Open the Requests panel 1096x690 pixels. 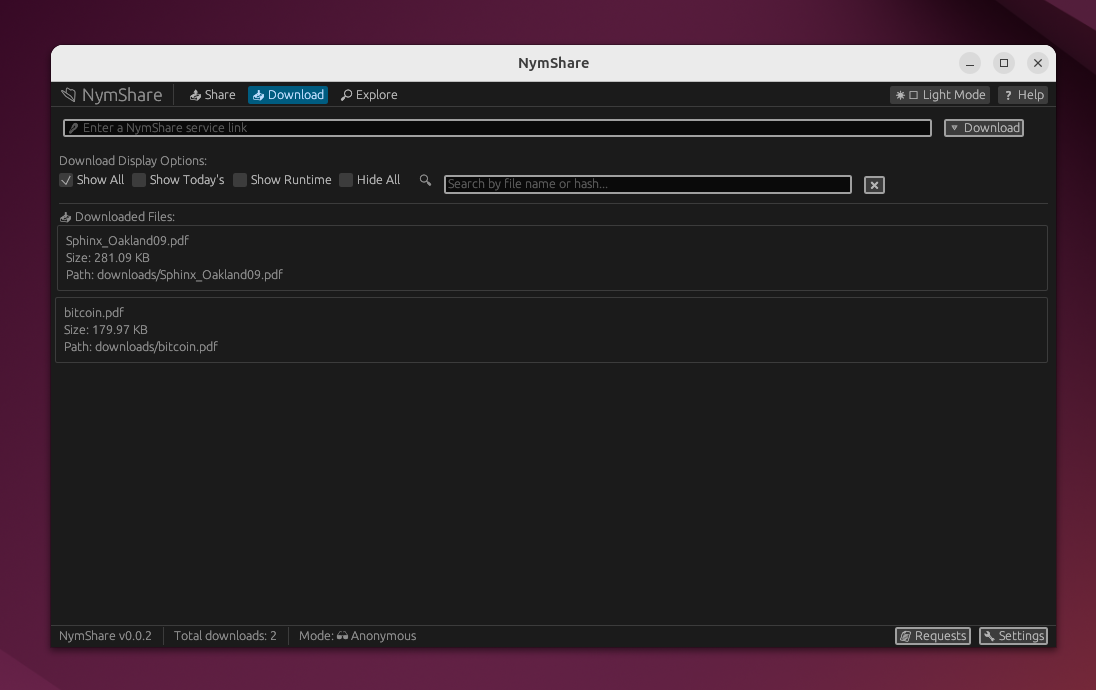click(933, 635)
